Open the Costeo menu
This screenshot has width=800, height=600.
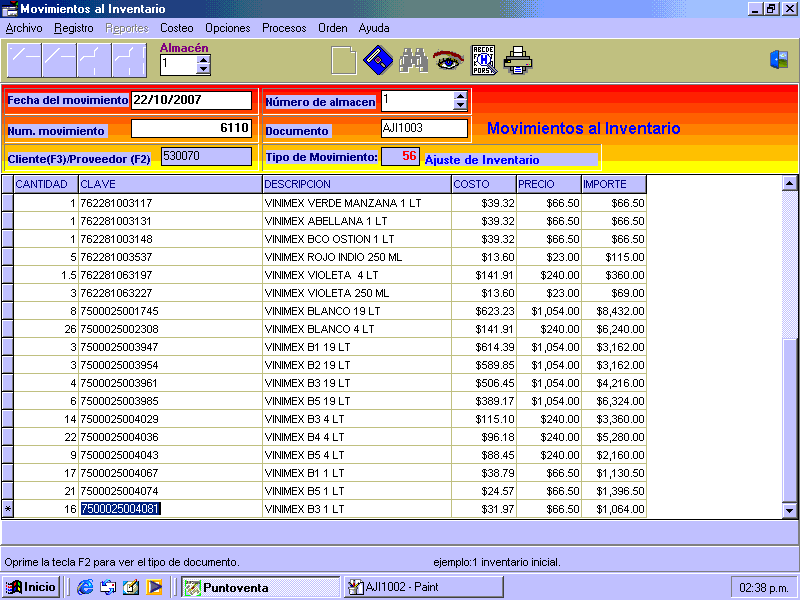[177, 28]
